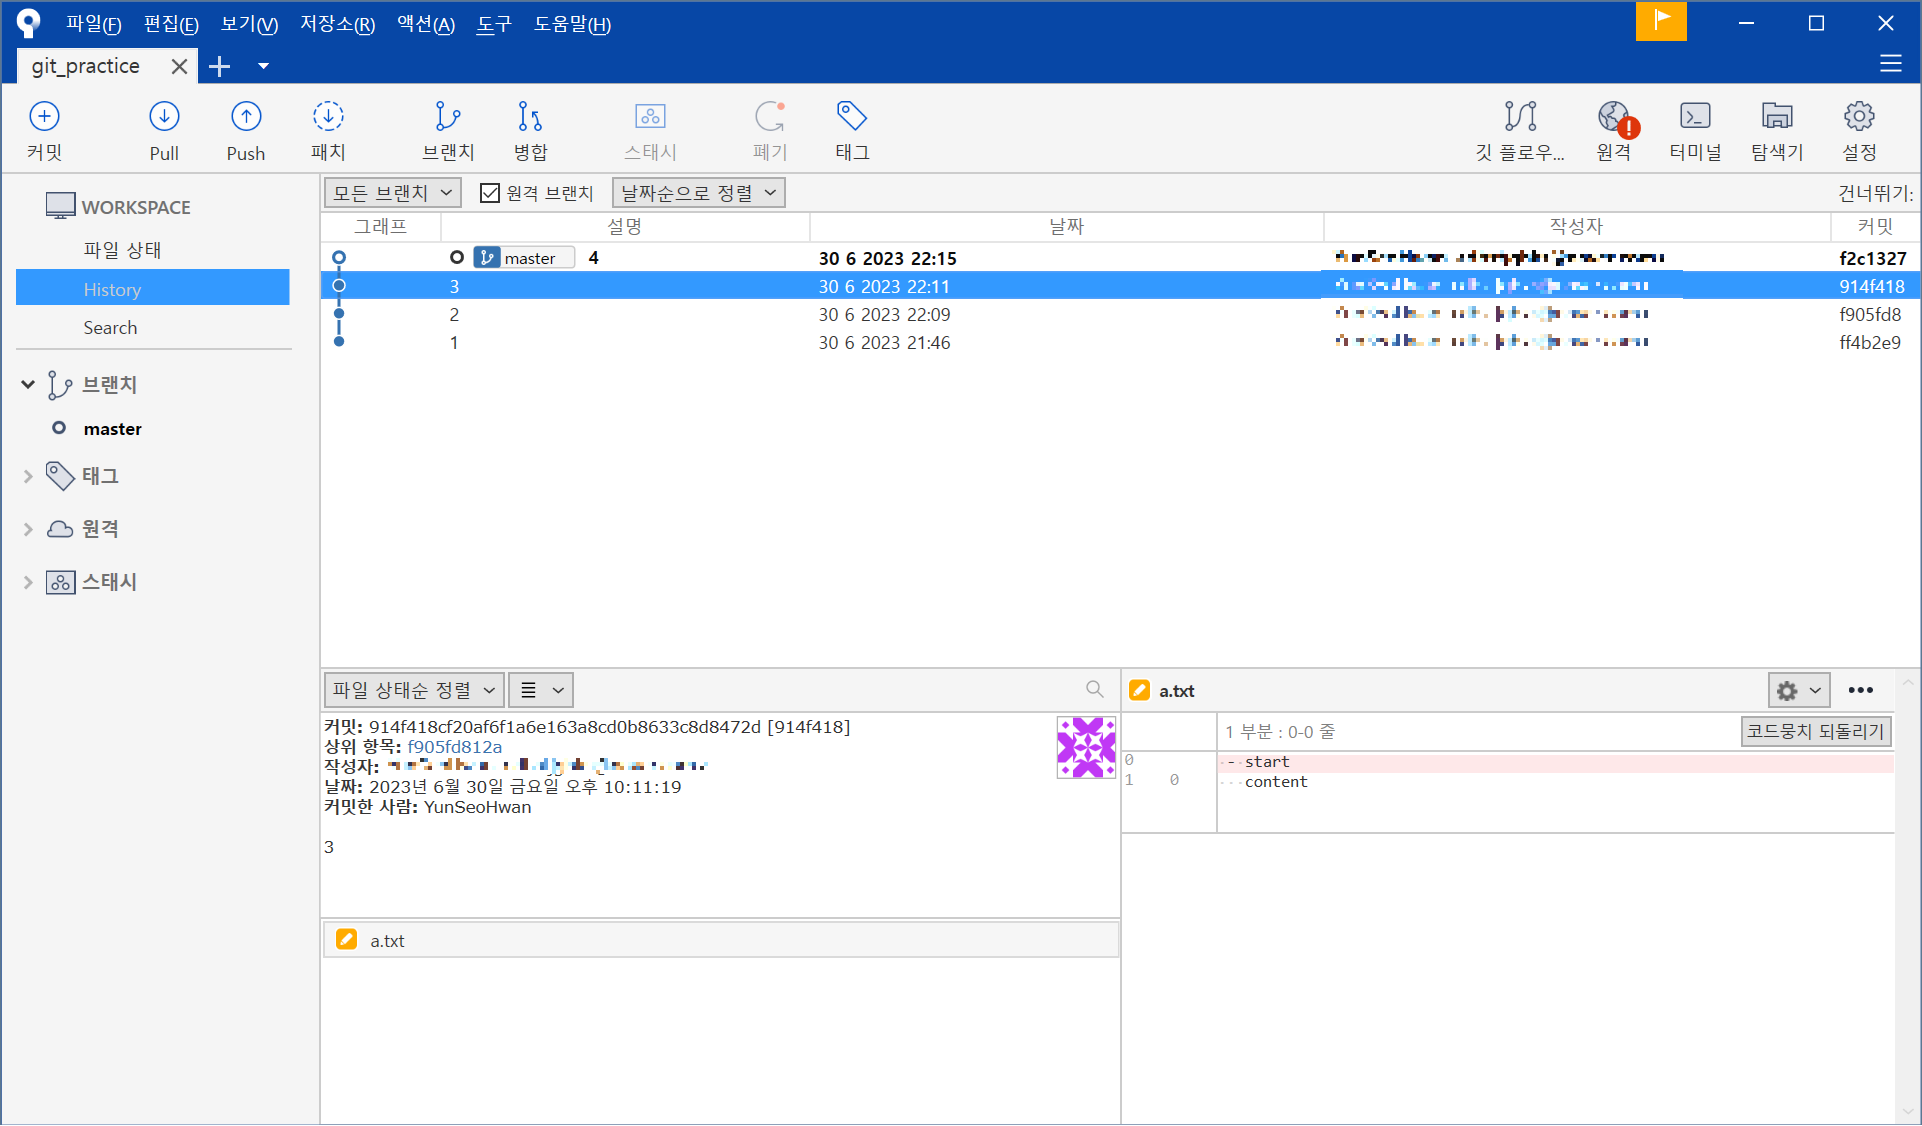Open the 액션(A) menu
Screen dimensions: 1922x1126
[426, 24]
